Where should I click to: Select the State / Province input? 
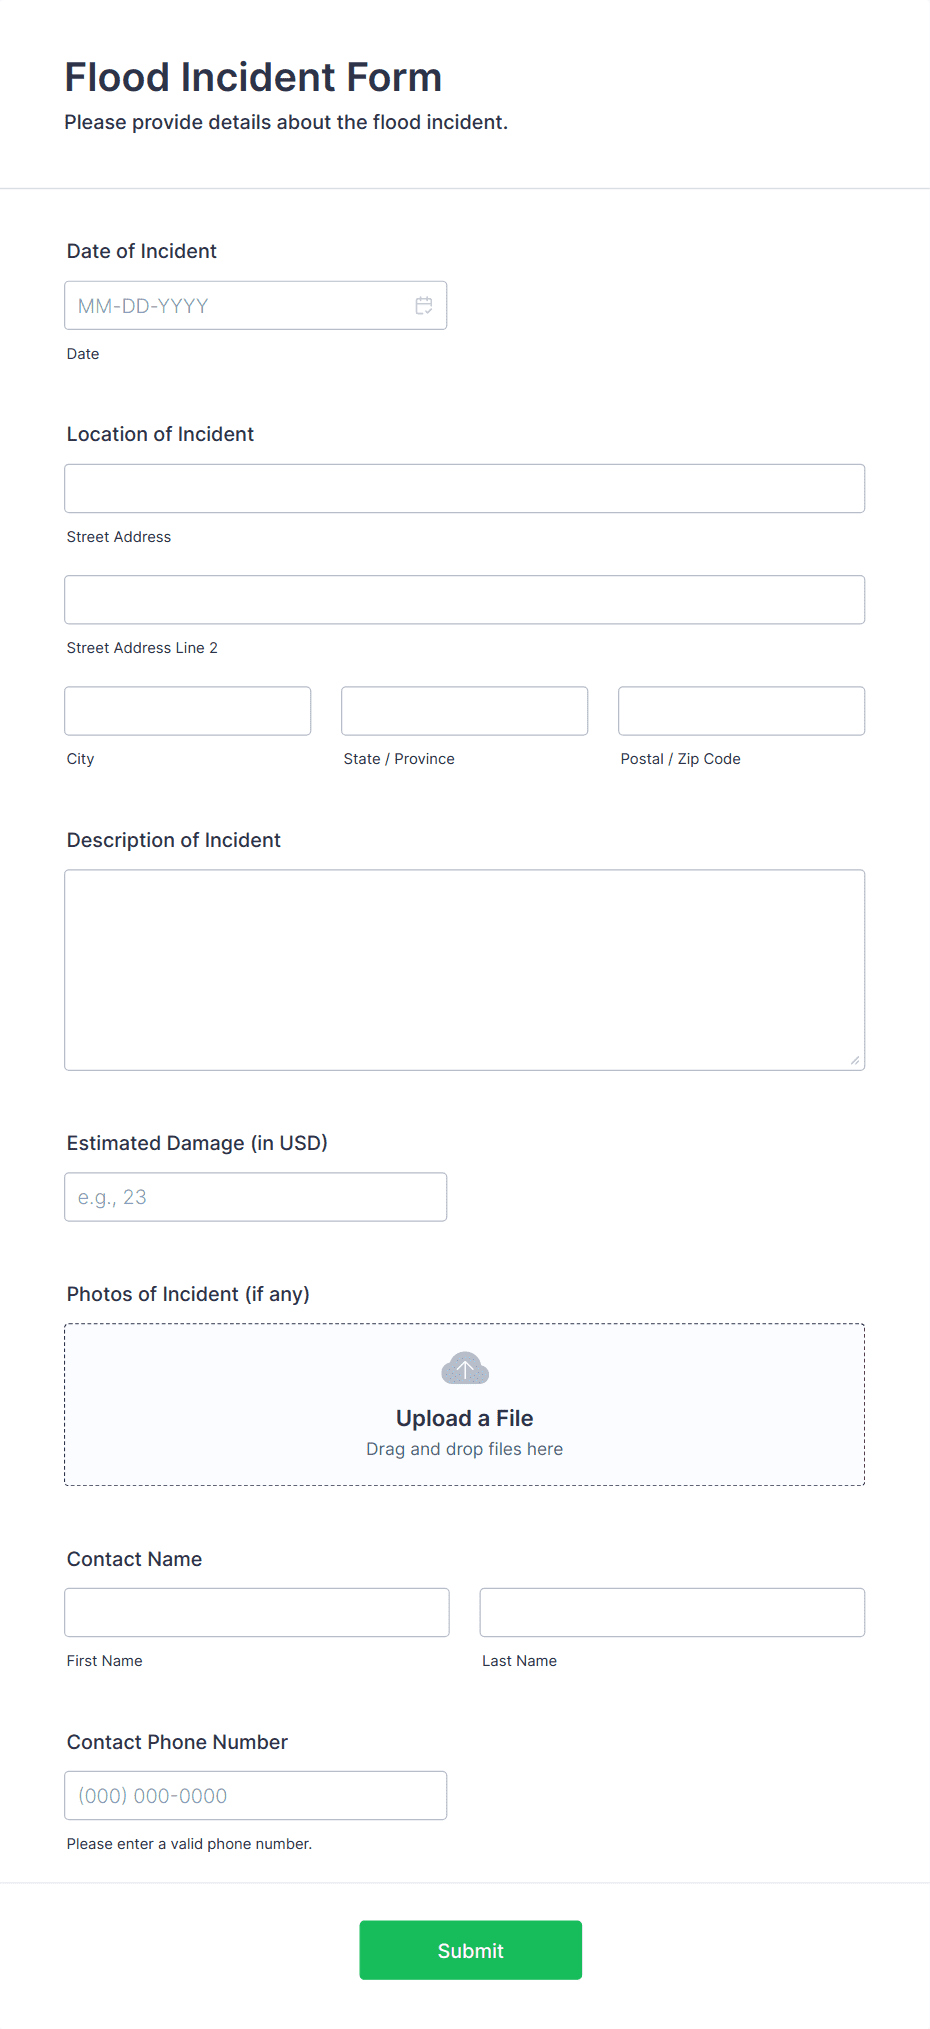(x=465, y=711)
